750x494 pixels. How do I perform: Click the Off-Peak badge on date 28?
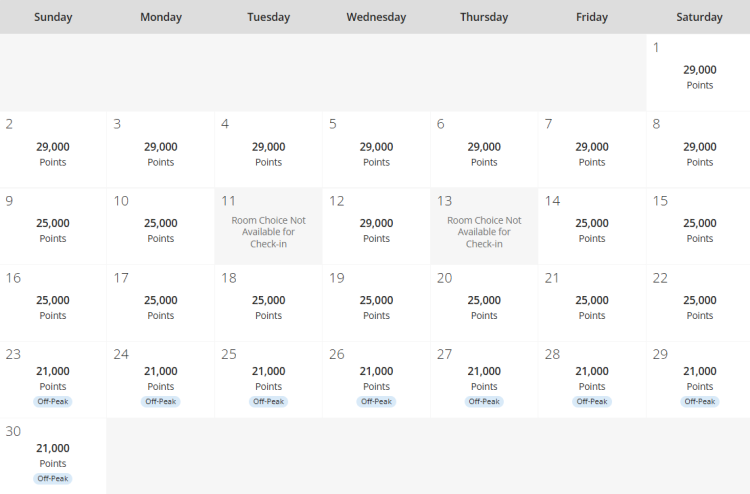pyautogui.click(x=592, y=402)
